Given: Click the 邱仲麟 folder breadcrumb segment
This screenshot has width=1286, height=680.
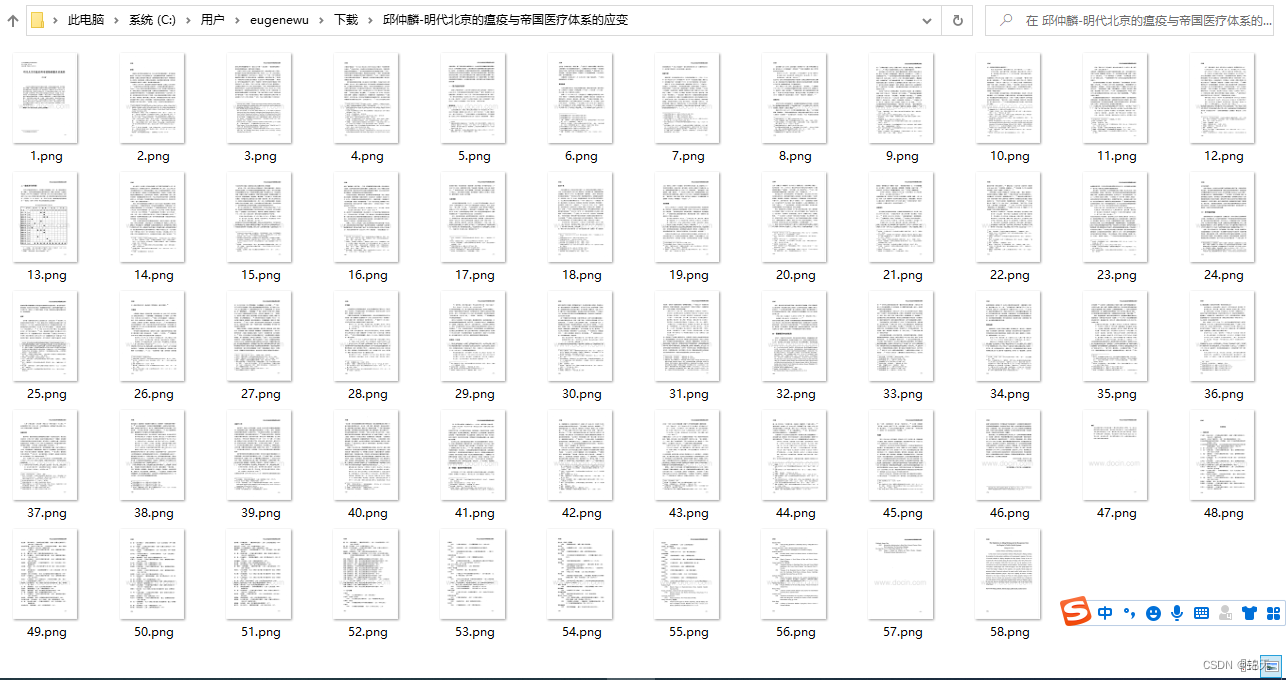Looking at the screenshot, I should (506, 20).
